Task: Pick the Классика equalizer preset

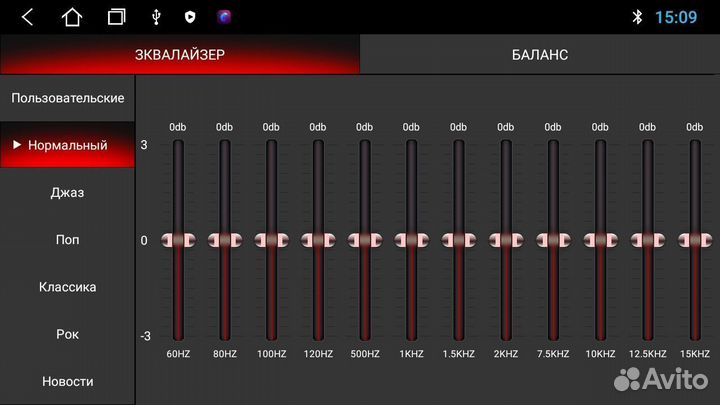Action: point(67,287)
